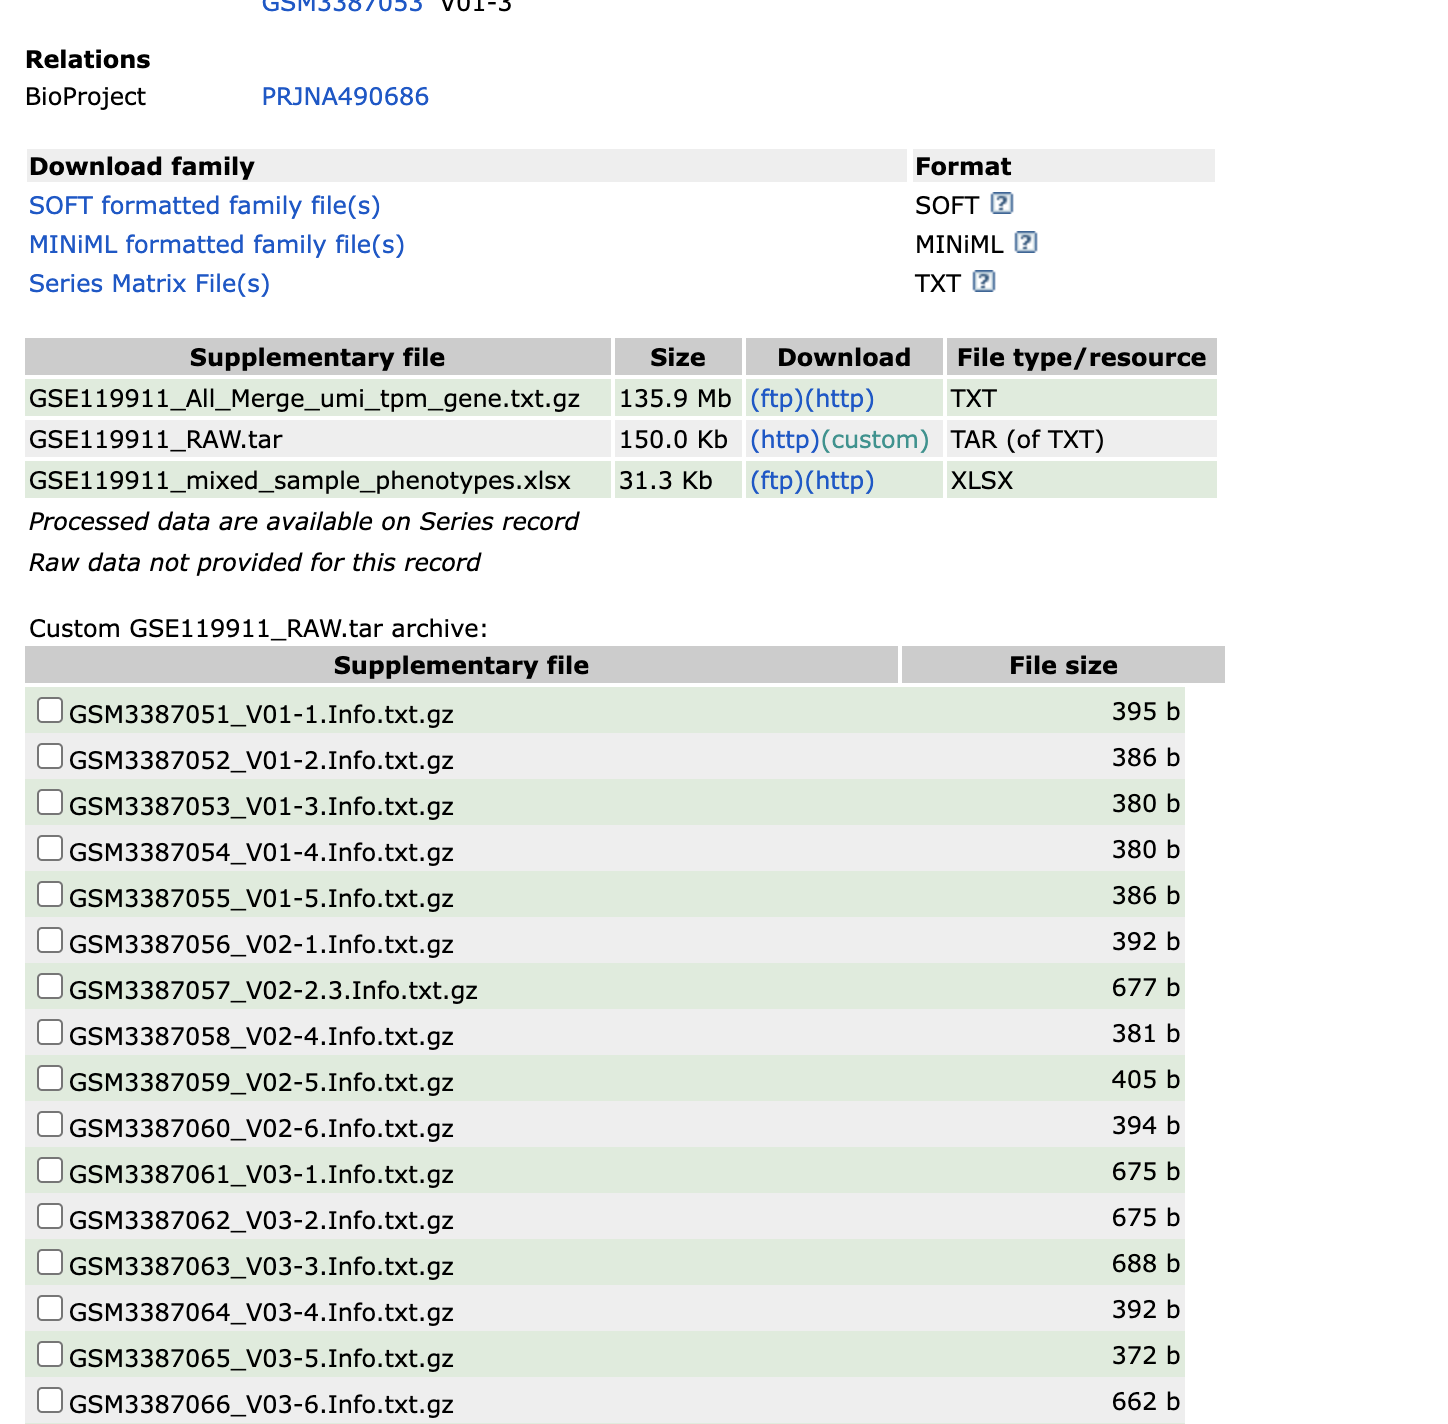Download tpm_gene.txt.gz via http link
This screenshot has width=1448, height=1424.
coord(840,399)
